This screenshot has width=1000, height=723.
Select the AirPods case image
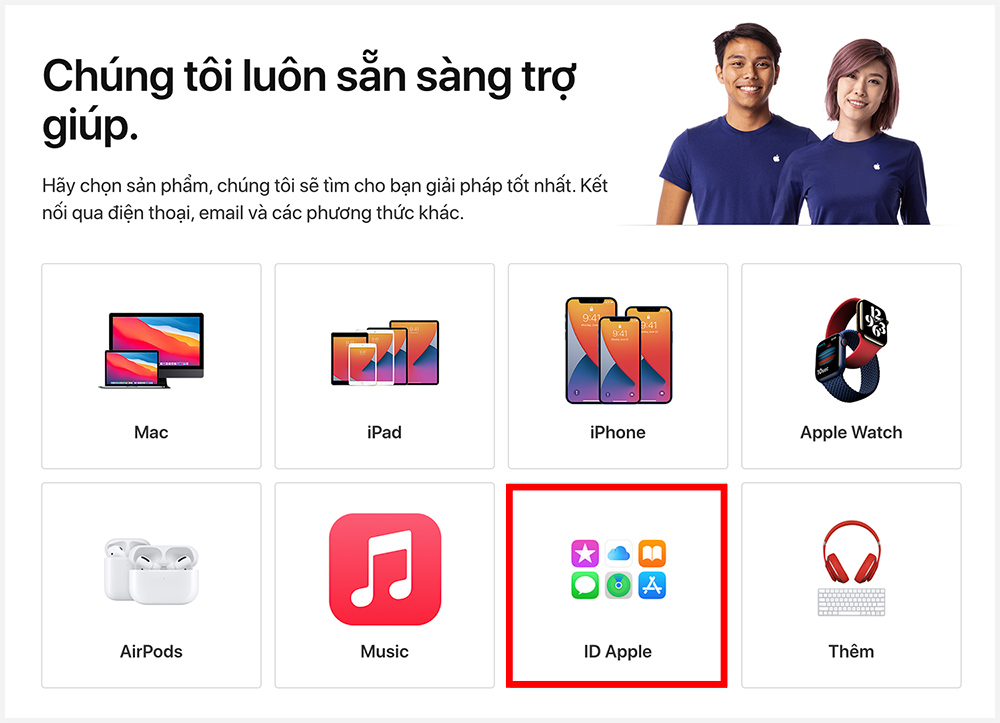pyautogui.click(x=151, y=571)
